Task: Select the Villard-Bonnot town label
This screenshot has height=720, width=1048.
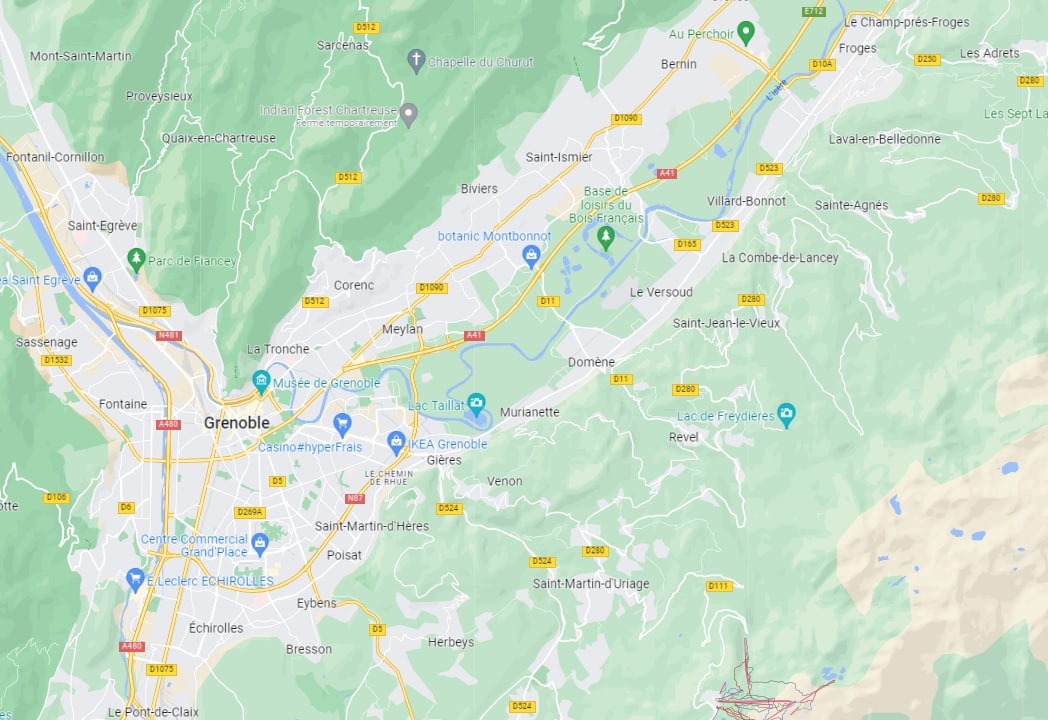Action: [x=746, y=201]
